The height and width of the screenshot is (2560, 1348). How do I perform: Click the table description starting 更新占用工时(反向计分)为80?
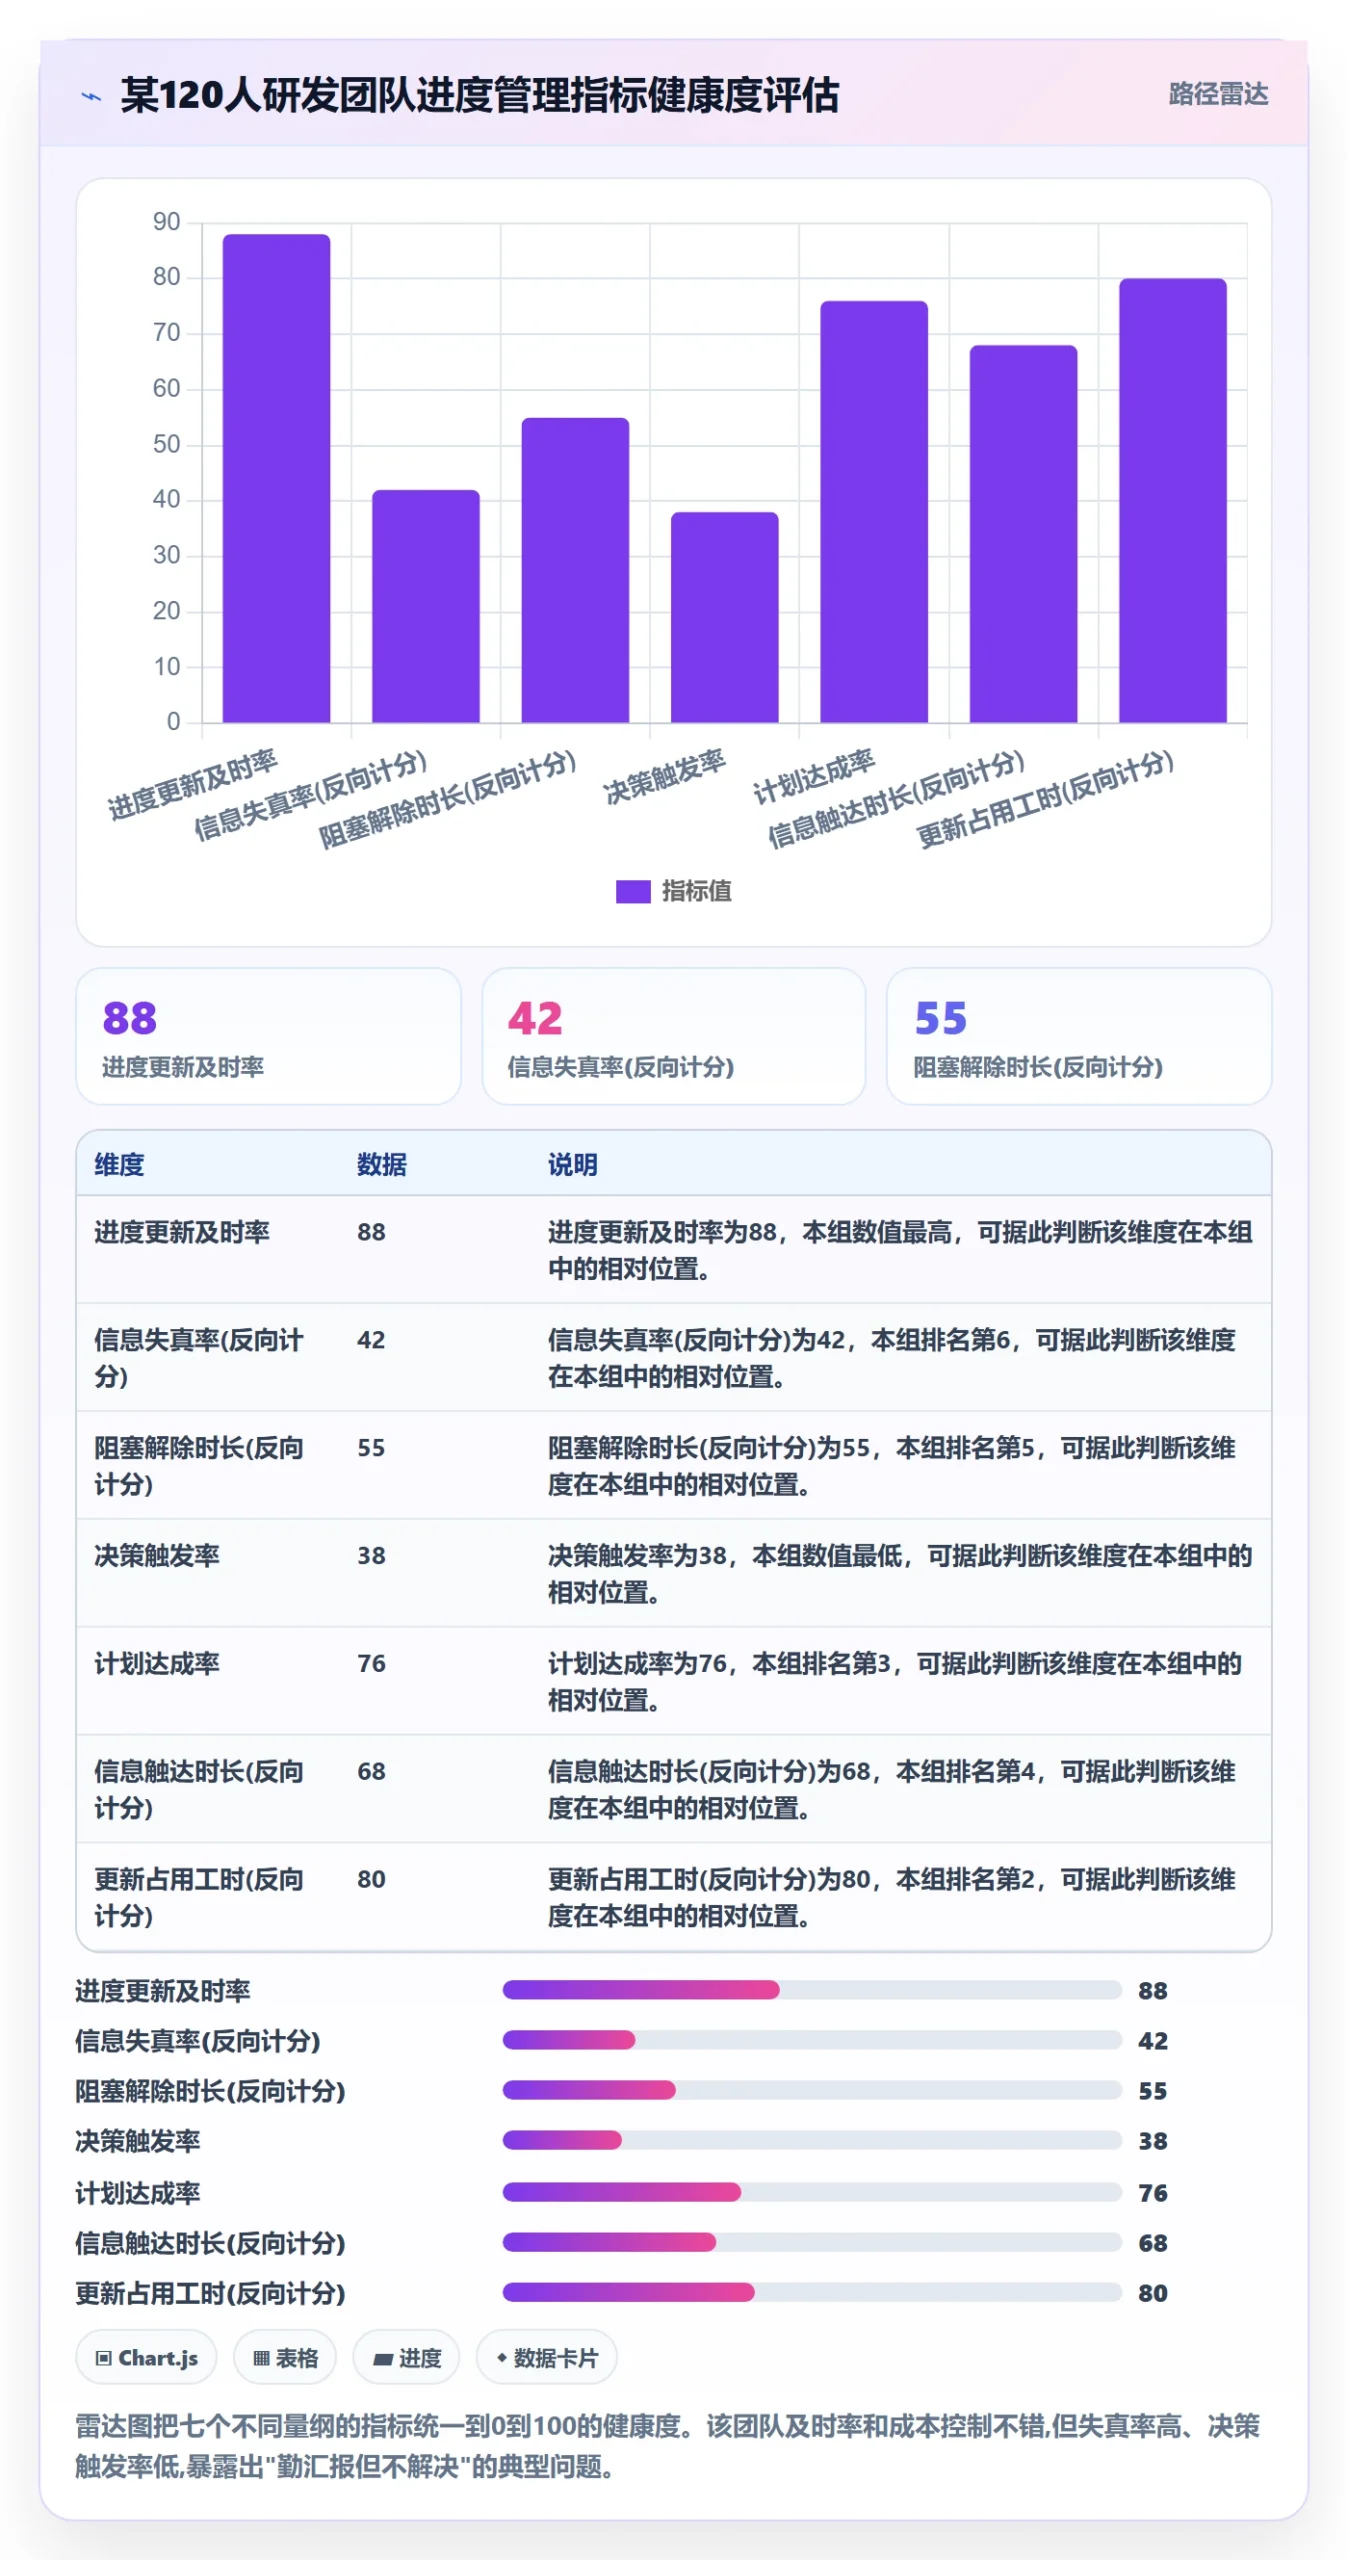click(891, 1898)
